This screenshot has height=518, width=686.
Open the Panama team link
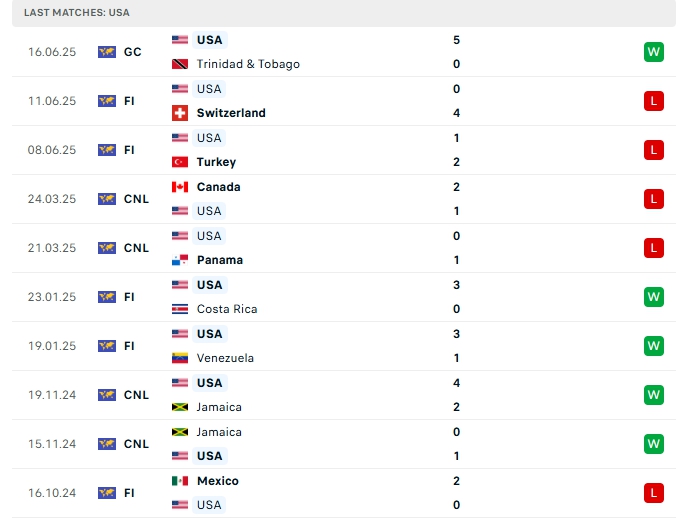pyautogui.click(x=219, y=260)
